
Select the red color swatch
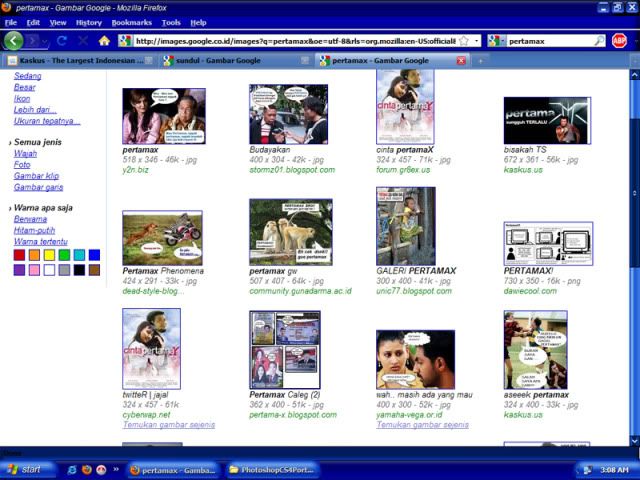pos(19,255)
